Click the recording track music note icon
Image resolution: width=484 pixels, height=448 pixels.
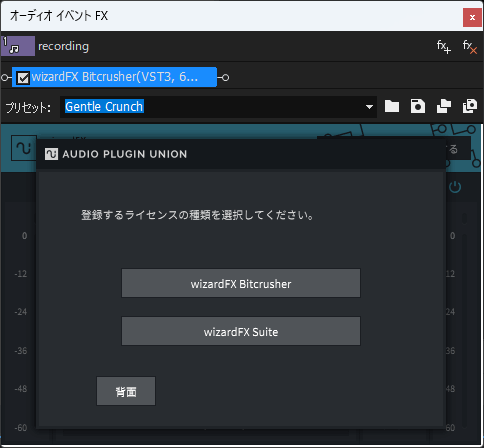coord(18,46)
